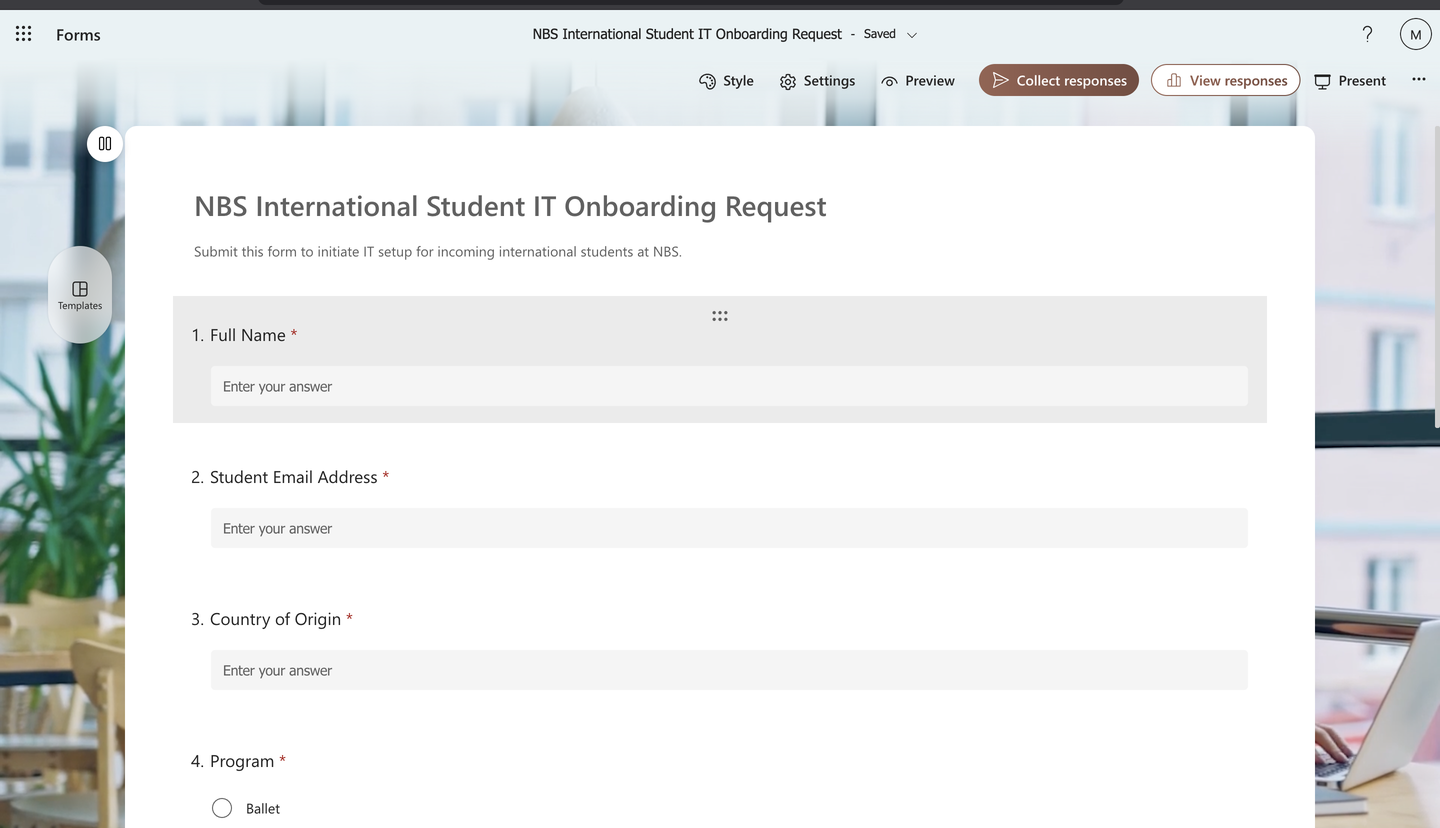Viewport: 1440px width, 828px height.
Task: Preview the form
Action: click(918, 81)
